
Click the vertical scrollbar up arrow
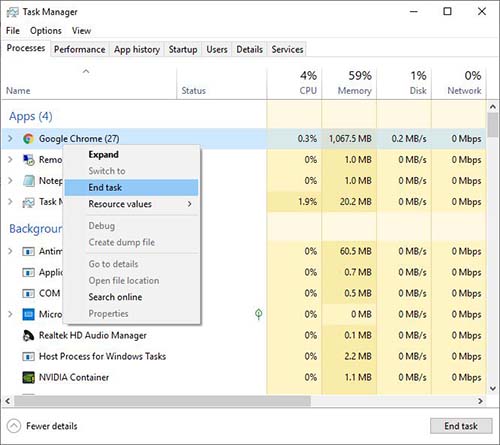[493, 107]
